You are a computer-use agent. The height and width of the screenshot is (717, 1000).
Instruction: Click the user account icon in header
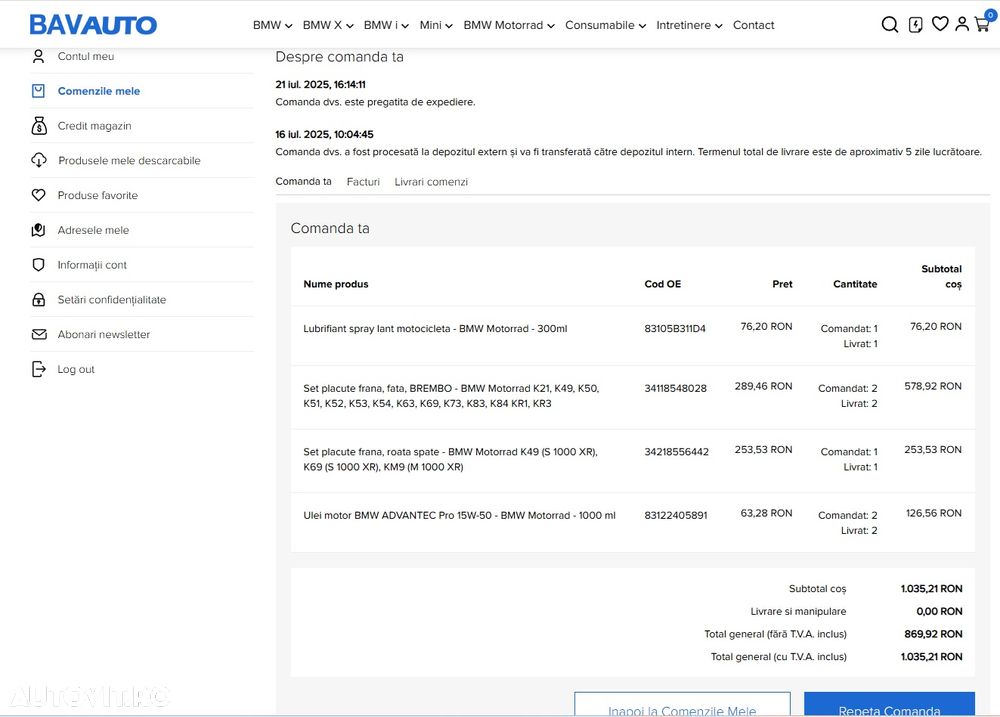[x=961, y=24]
